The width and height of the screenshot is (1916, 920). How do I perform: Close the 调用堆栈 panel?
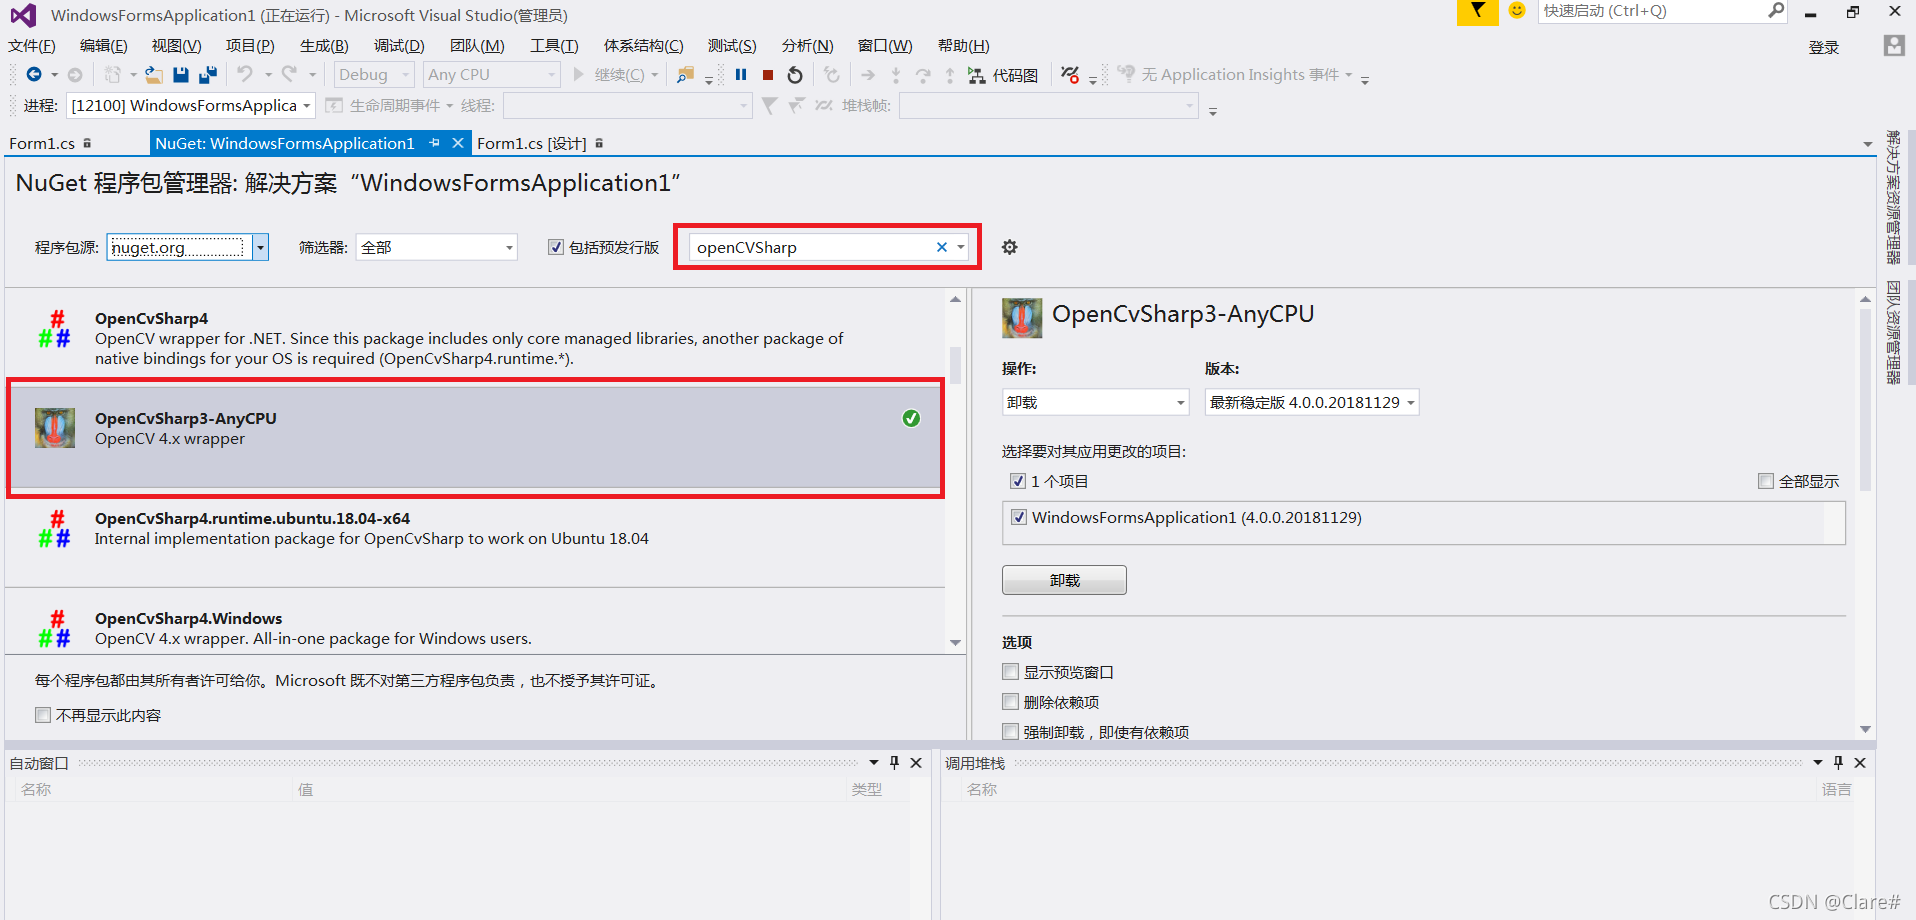pos(1860,763)
